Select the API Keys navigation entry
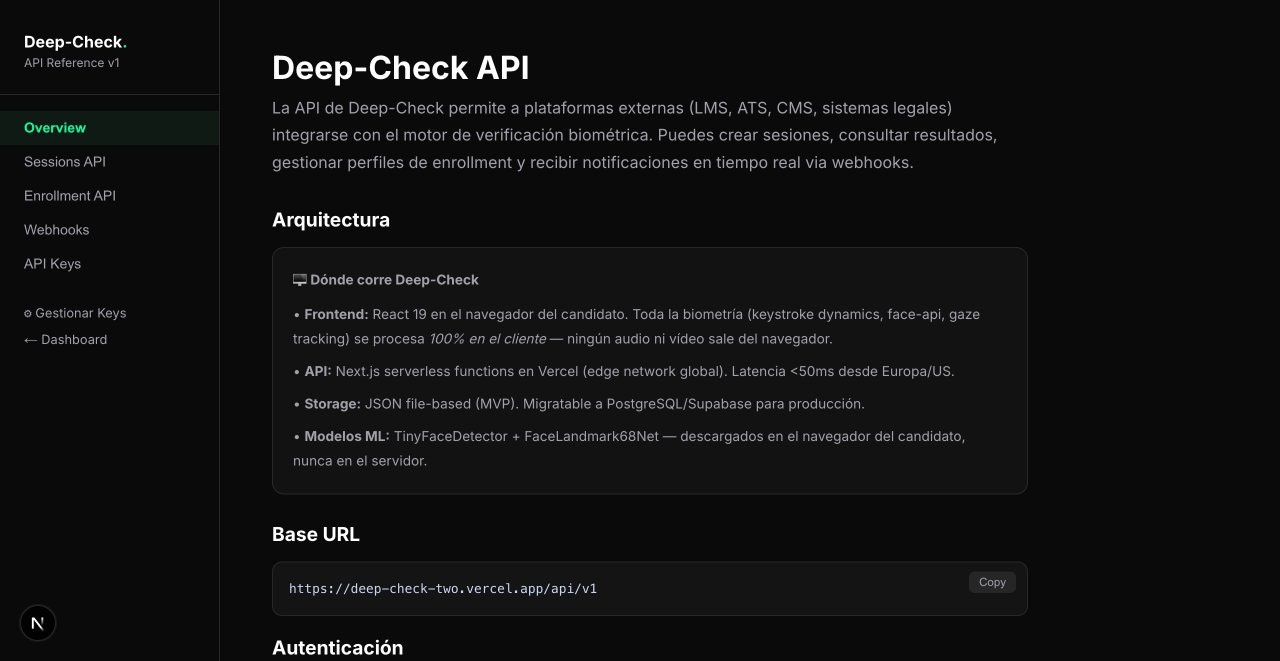Viewport: 1280px width, 661px height. tap(52, 263)
